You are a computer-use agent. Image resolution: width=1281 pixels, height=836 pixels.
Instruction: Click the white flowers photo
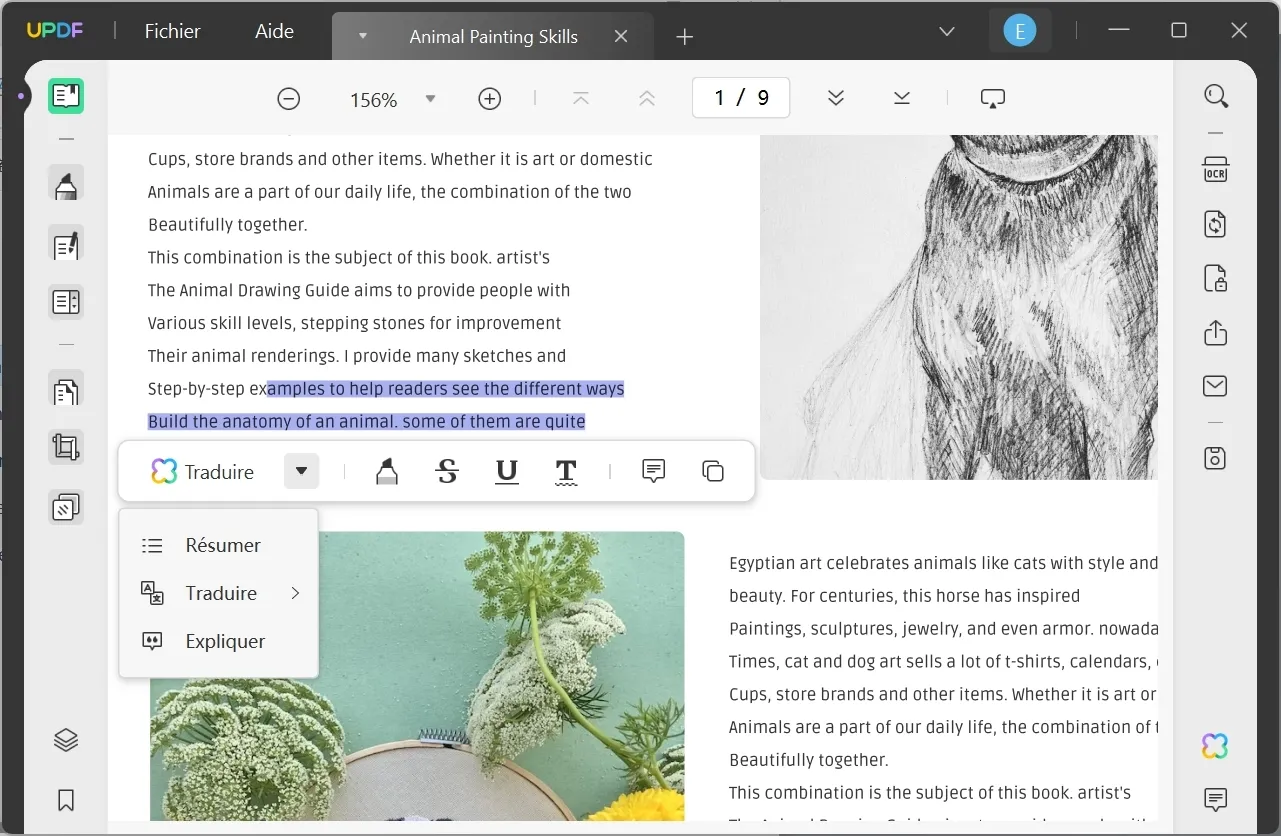(x=417, y=676)
